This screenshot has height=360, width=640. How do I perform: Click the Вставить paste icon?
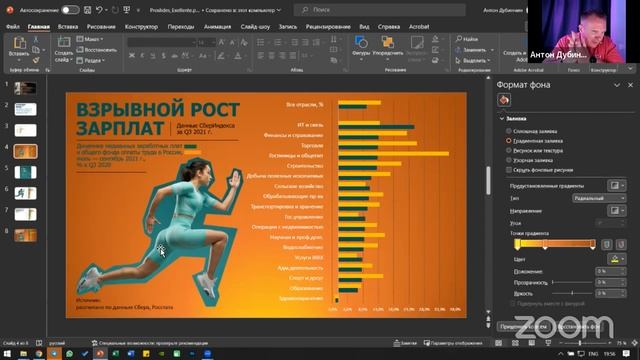pos(19,42)
